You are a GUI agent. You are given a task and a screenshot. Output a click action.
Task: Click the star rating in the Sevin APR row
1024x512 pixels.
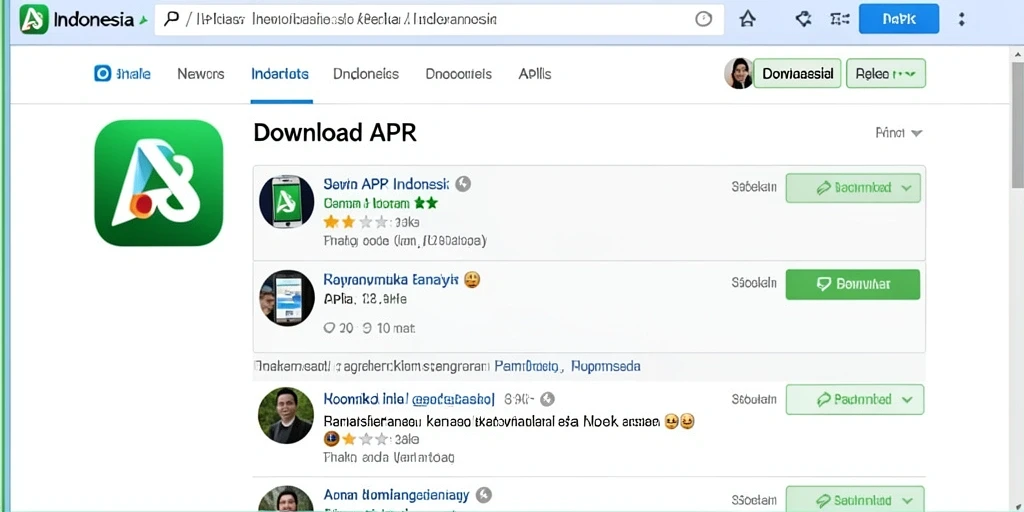357,222
